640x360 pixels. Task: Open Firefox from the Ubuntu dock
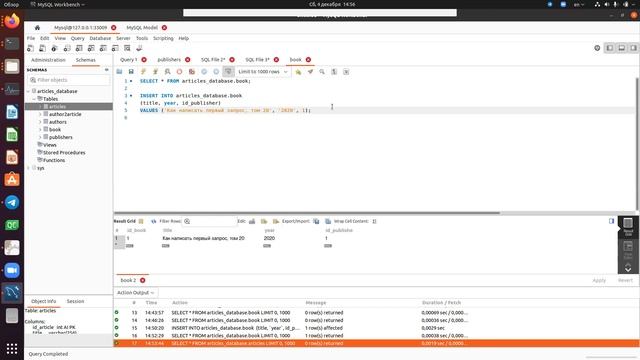pos(12,21)
